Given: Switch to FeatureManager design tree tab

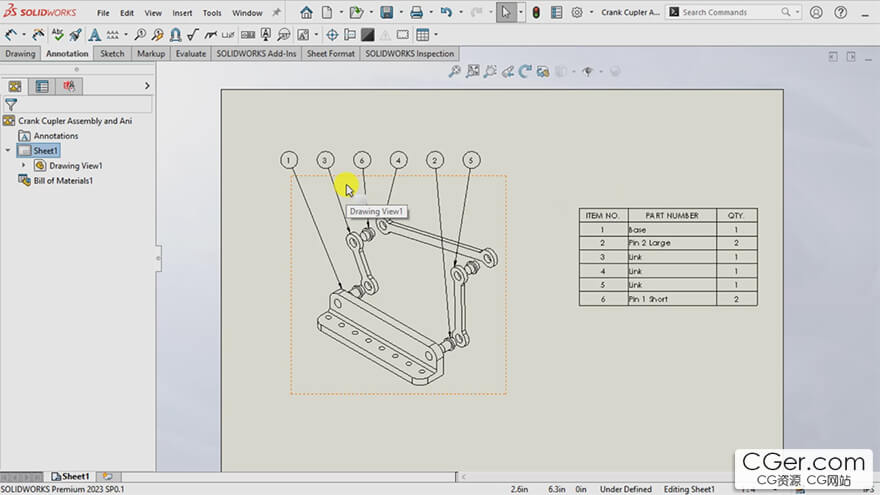Looking at the screenshot, I should click(x=15, y=86).
